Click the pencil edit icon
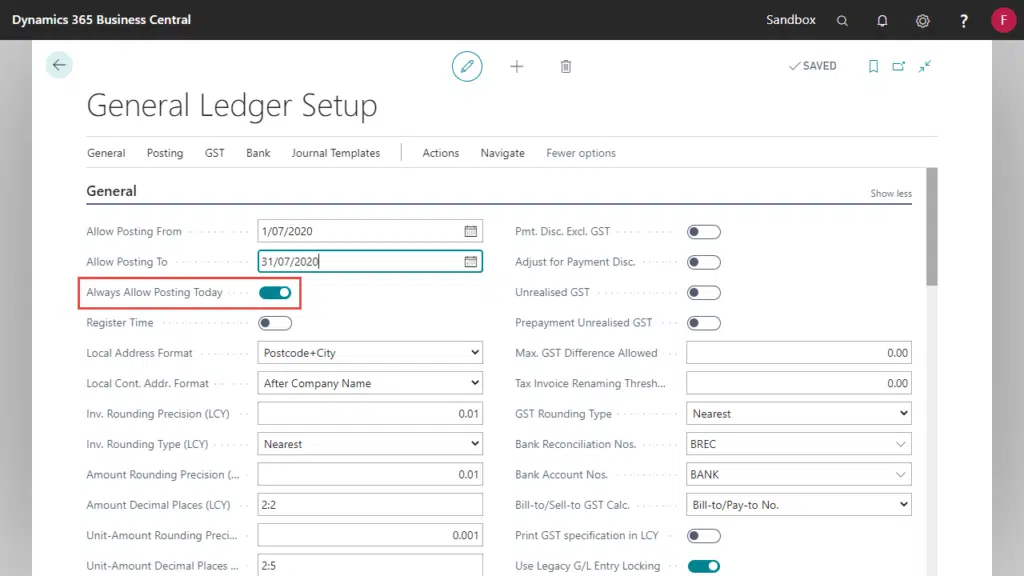Screen dimensions: 1024x576 click(467, 66)
